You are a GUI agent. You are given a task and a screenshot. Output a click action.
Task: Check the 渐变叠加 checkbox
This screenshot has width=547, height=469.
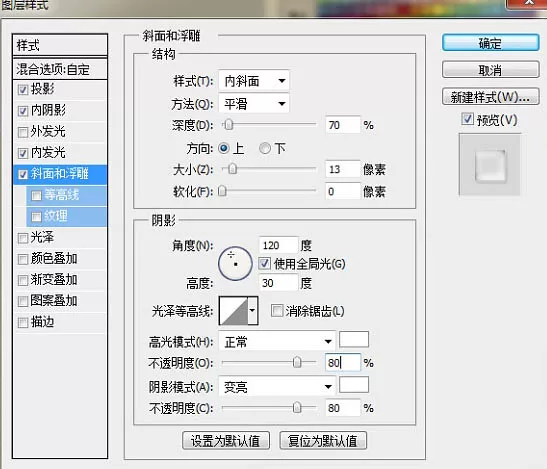23,280
